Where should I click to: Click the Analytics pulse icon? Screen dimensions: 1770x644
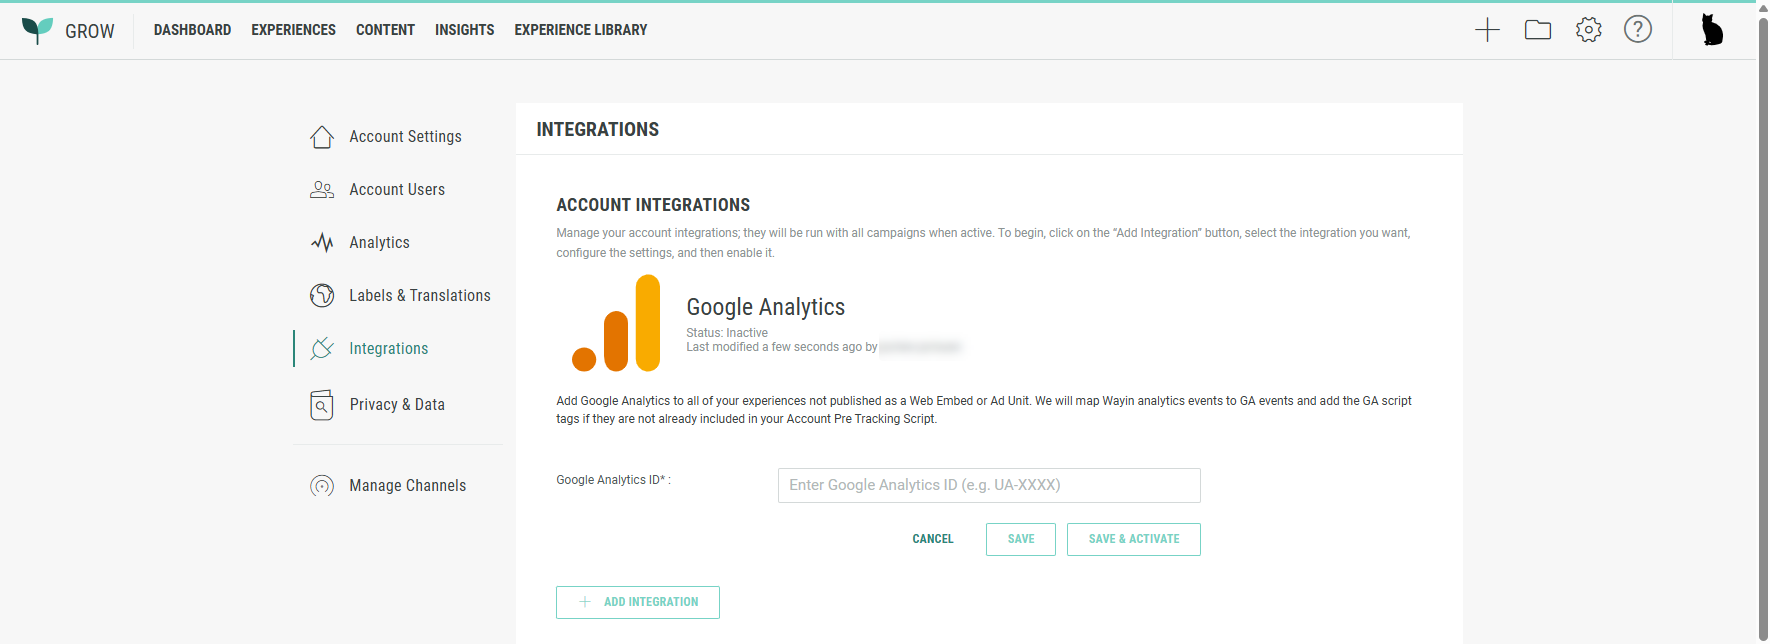point(322,243)
